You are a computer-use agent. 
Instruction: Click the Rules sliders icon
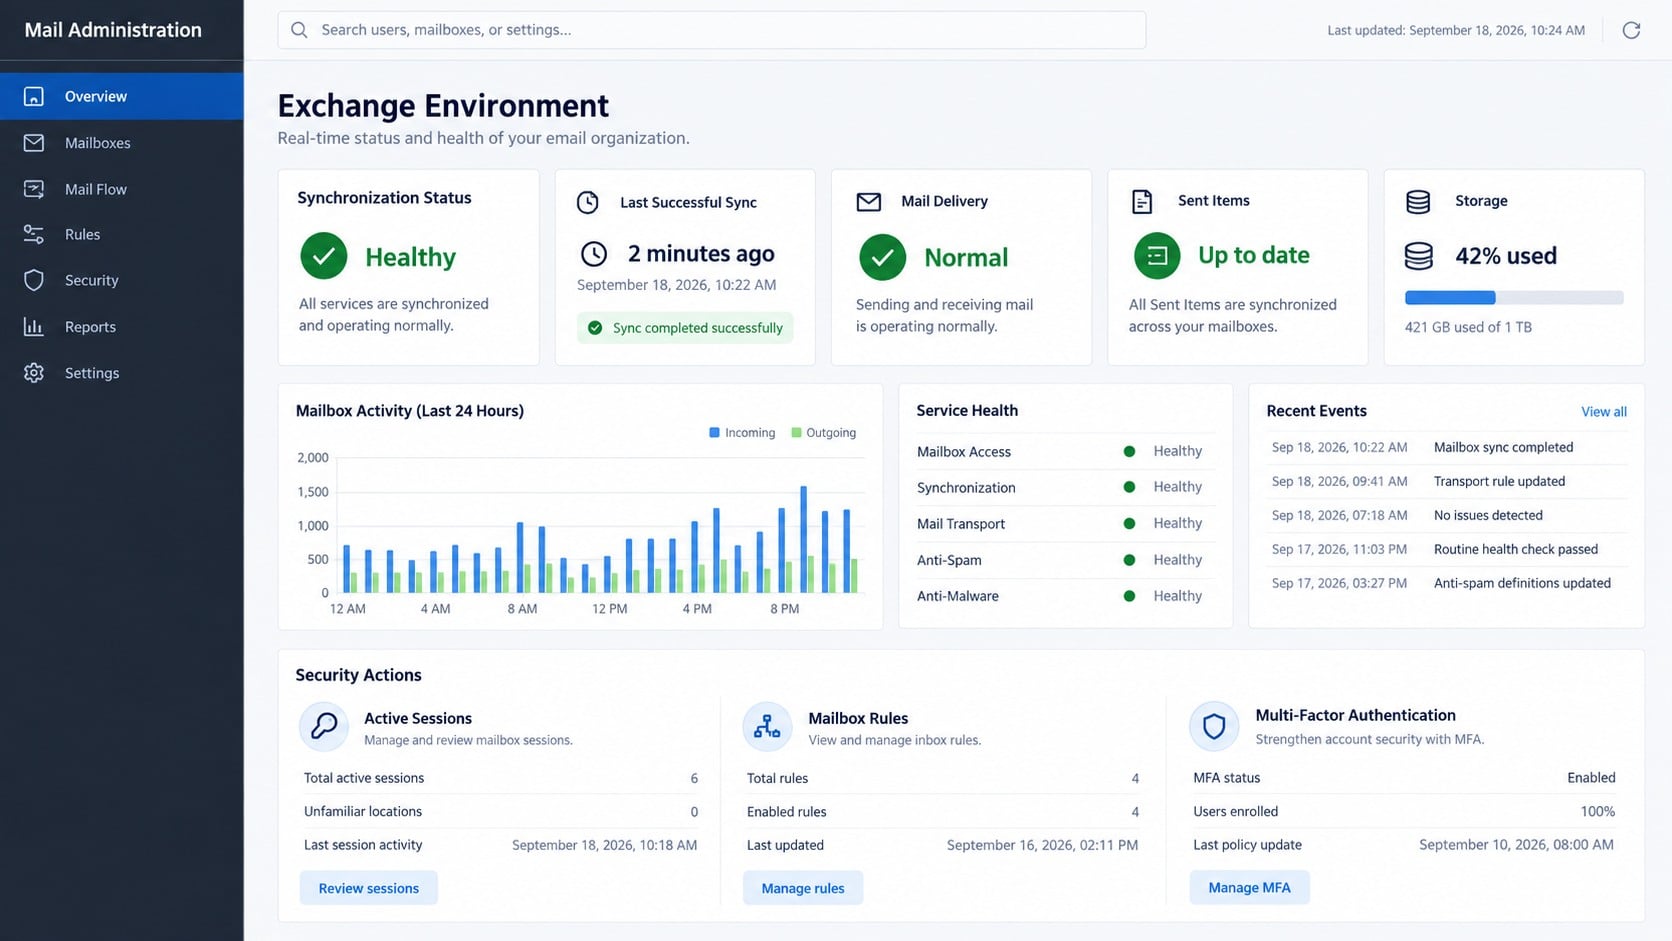tap(34, 234)
